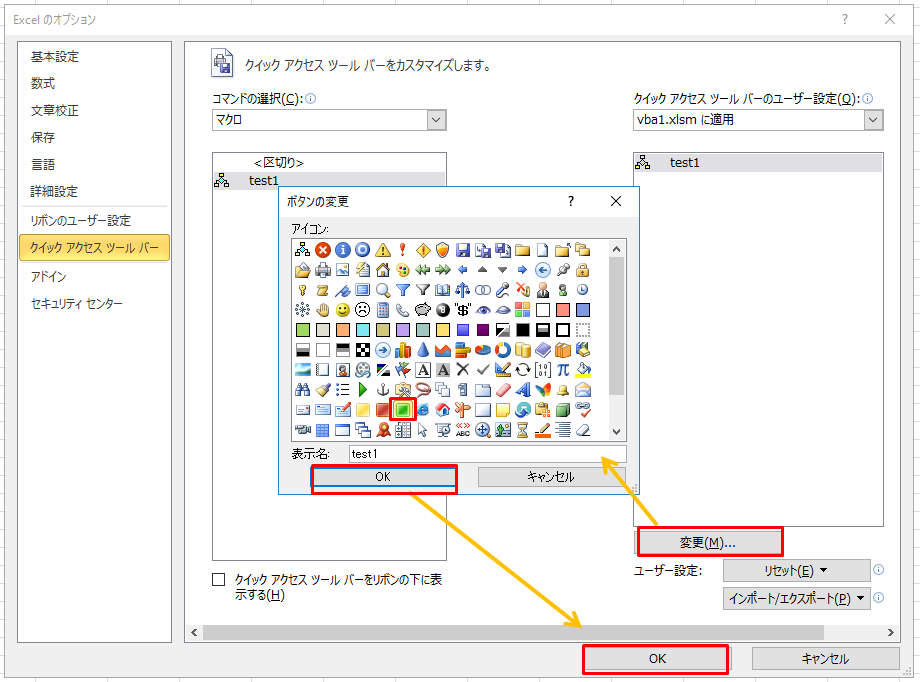Pick the piggy bank icon
920x682 pixels.
[x=422, y=310]
